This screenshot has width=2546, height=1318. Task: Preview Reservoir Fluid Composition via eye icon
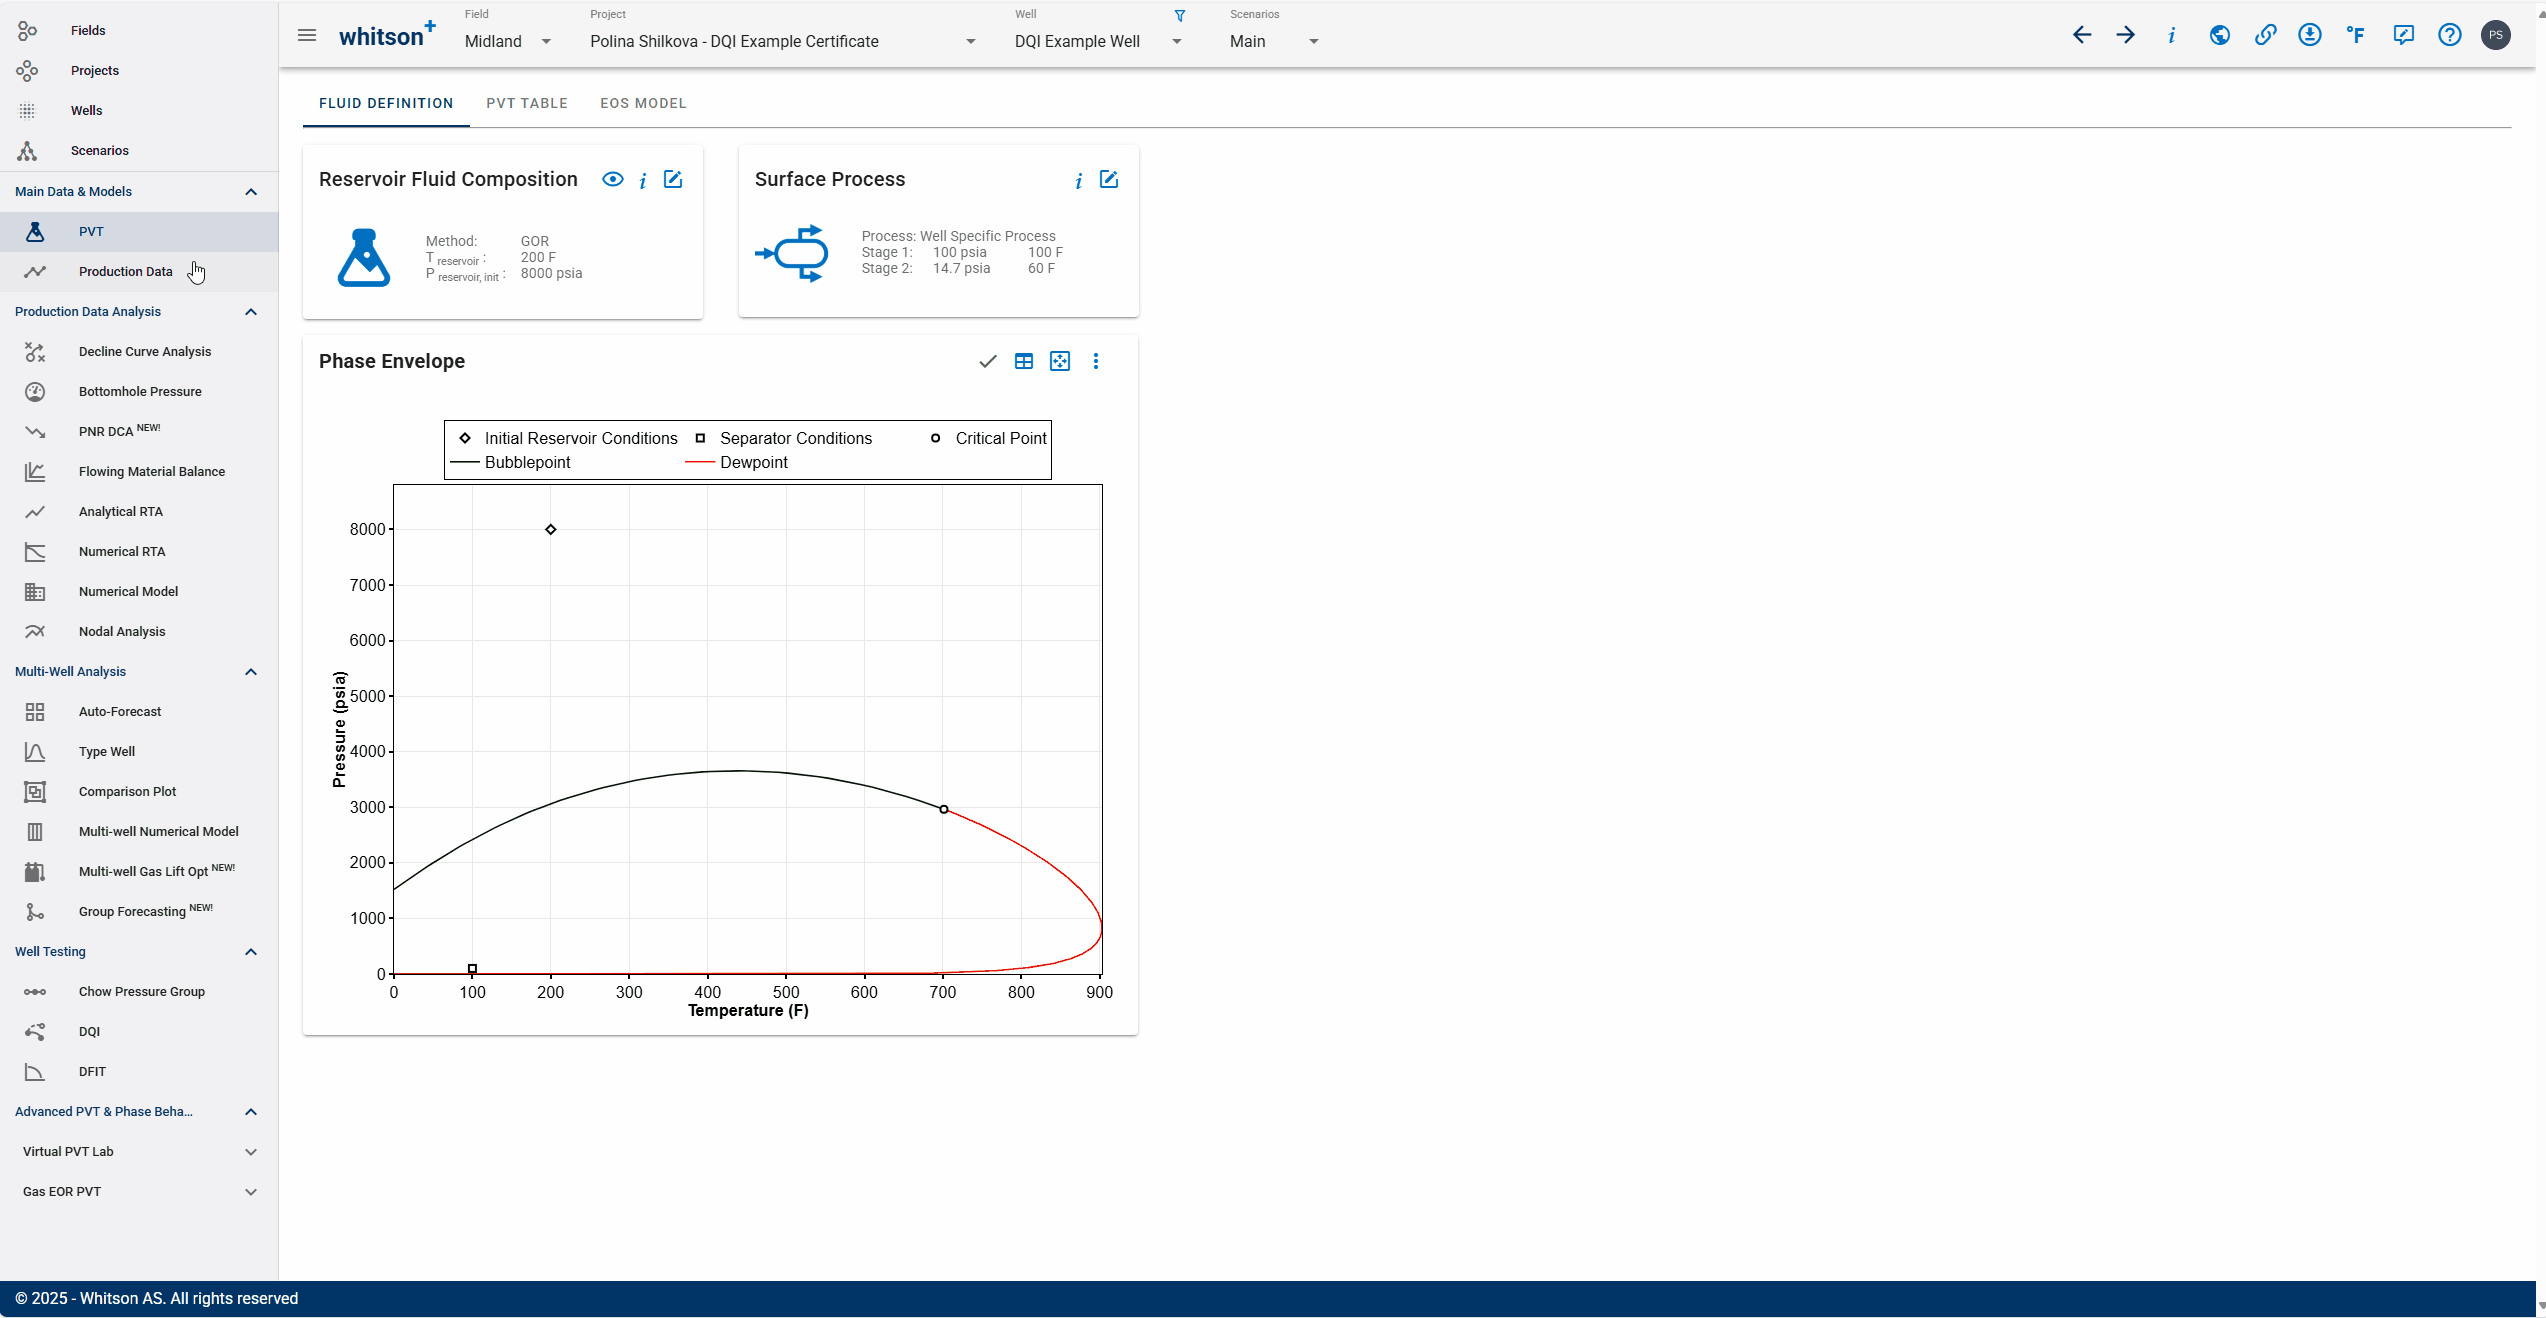coord(613,179)
